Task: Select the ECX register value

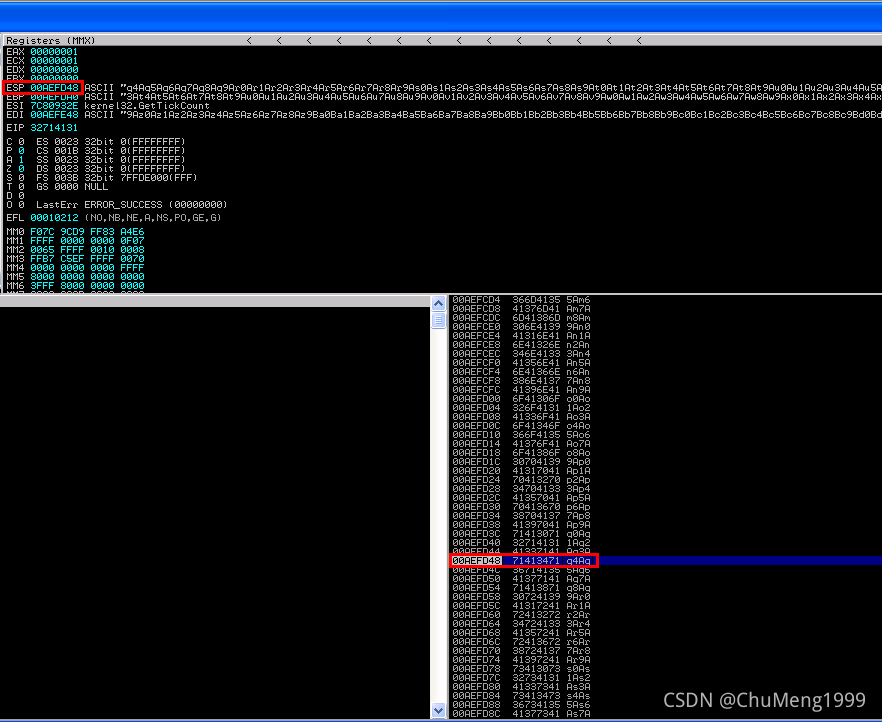Action: [x=54, y=61]
